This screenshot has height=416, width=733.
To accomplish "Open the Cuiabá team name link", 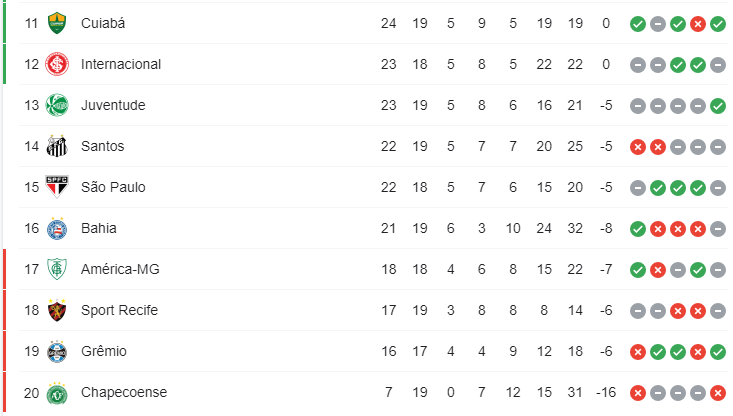I will click(x=103, y=23).
